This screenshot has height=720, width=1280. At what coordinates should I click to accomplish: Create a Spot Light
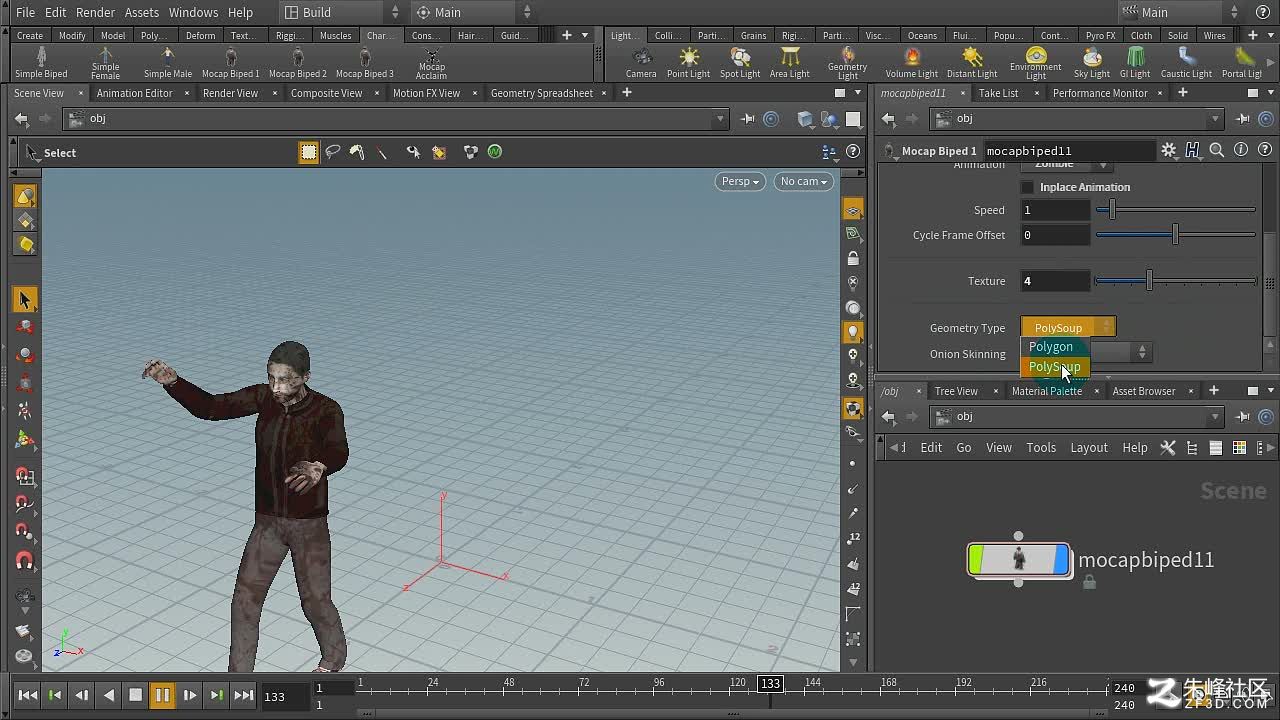pos(740,62)
